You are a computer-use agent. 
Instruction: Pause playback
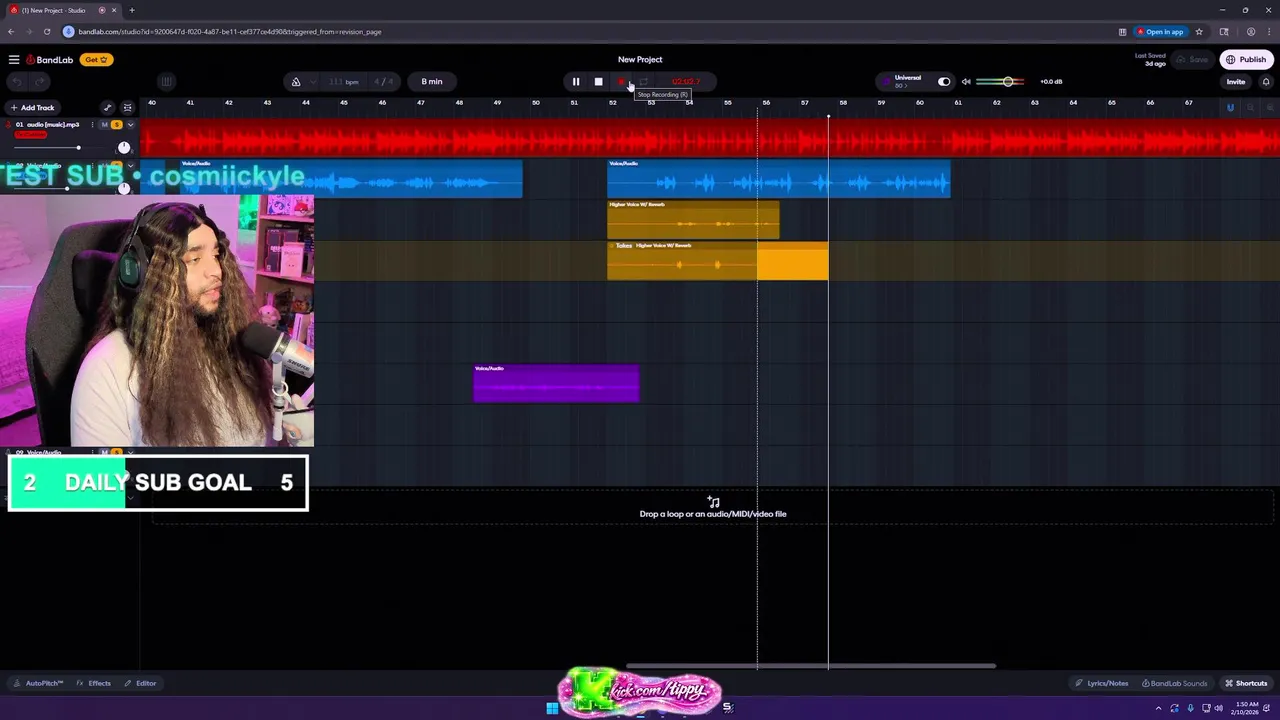click(x=576, y=82)
